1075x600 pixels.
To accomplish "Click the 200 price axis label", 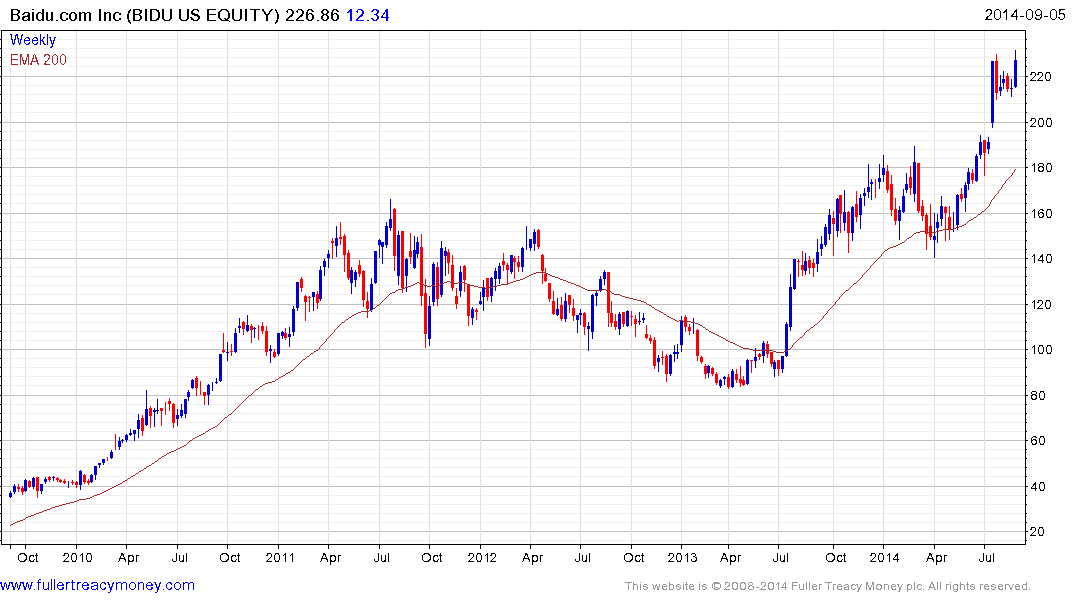I will pos(1041,123).
